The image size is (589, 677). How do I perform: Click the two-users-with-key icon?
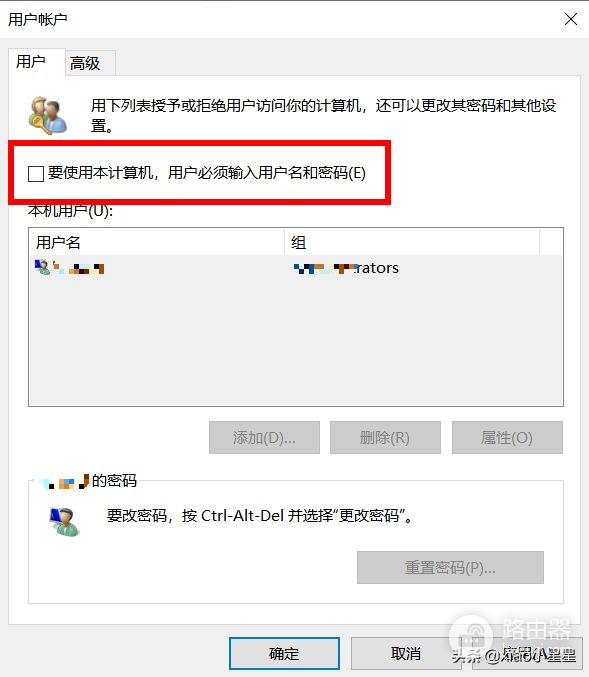48,115
